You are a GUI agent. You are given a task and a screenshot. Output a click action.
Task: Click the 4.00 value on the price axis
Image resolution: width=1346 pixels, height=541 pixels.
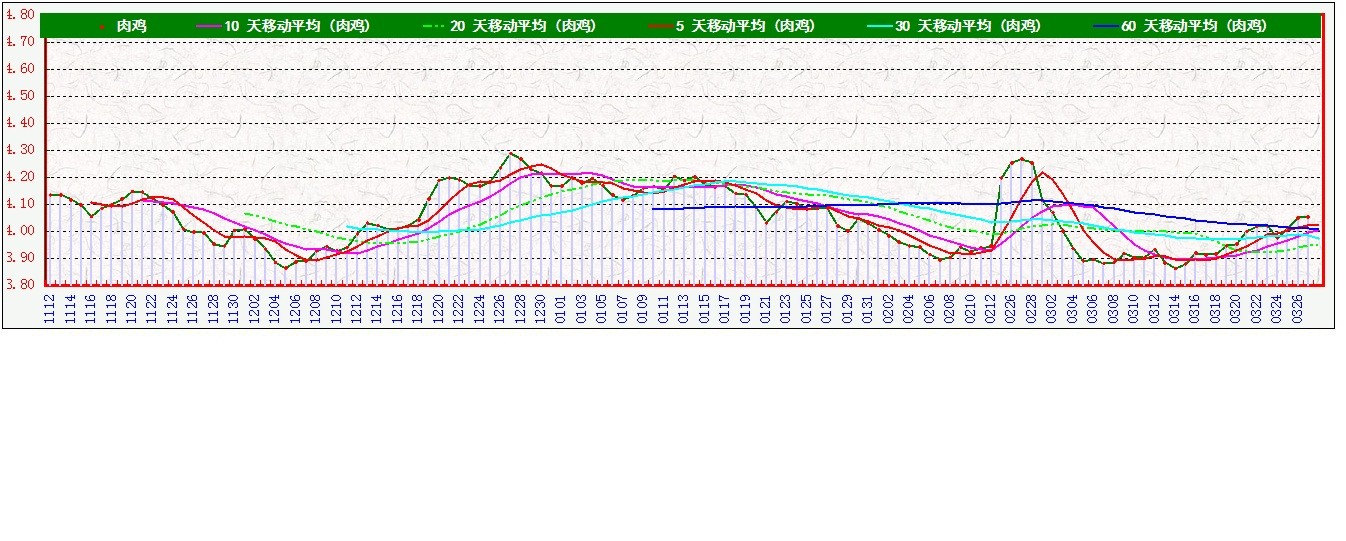click(x=21, y=231)
